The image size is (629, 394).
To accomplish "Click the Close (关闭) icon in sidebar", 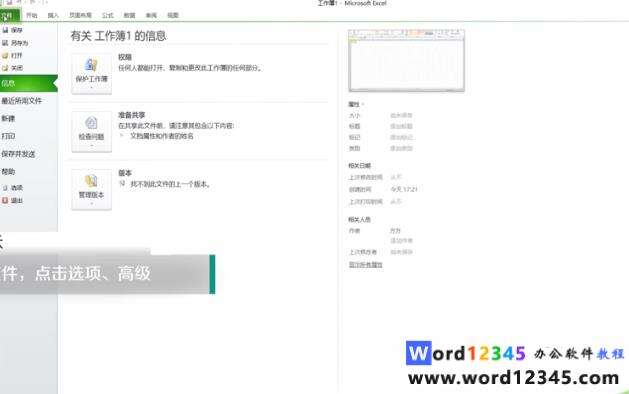I will click(5, 68).
